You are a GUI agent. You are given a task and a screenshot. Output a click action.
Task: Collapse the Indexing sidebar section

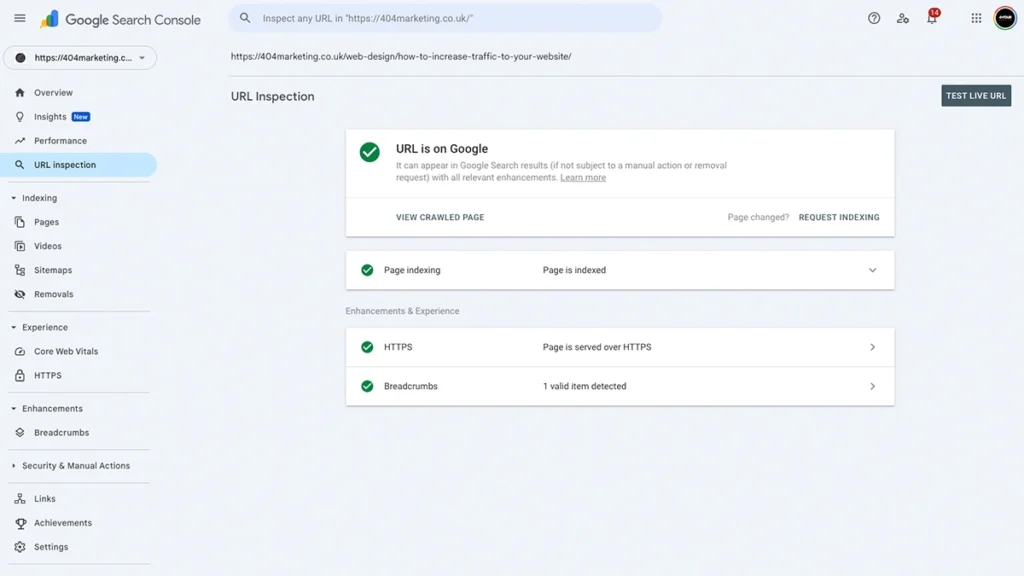[39, 198]
